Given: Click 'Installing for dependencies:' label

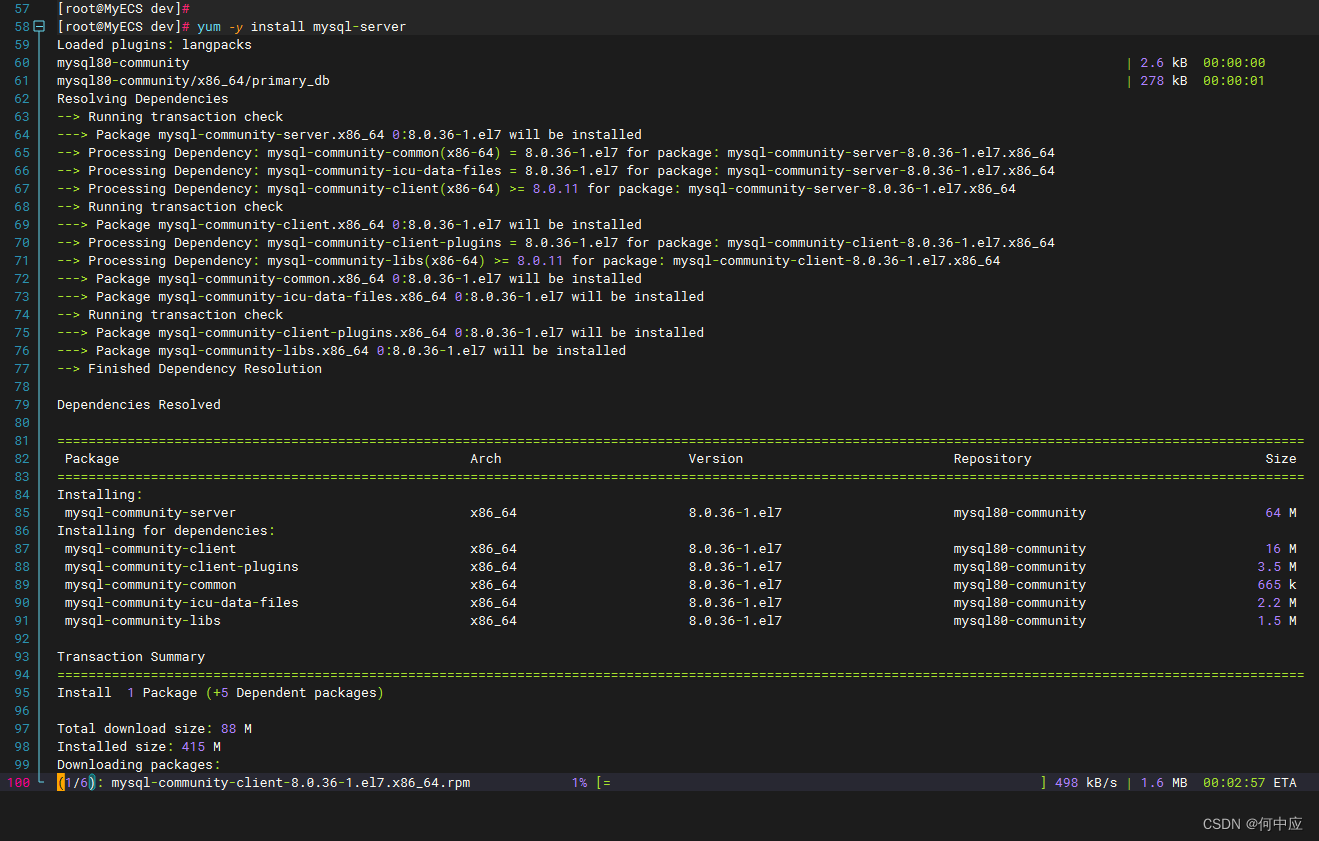Looking at the screenshot, I should (x=166, y=531).
